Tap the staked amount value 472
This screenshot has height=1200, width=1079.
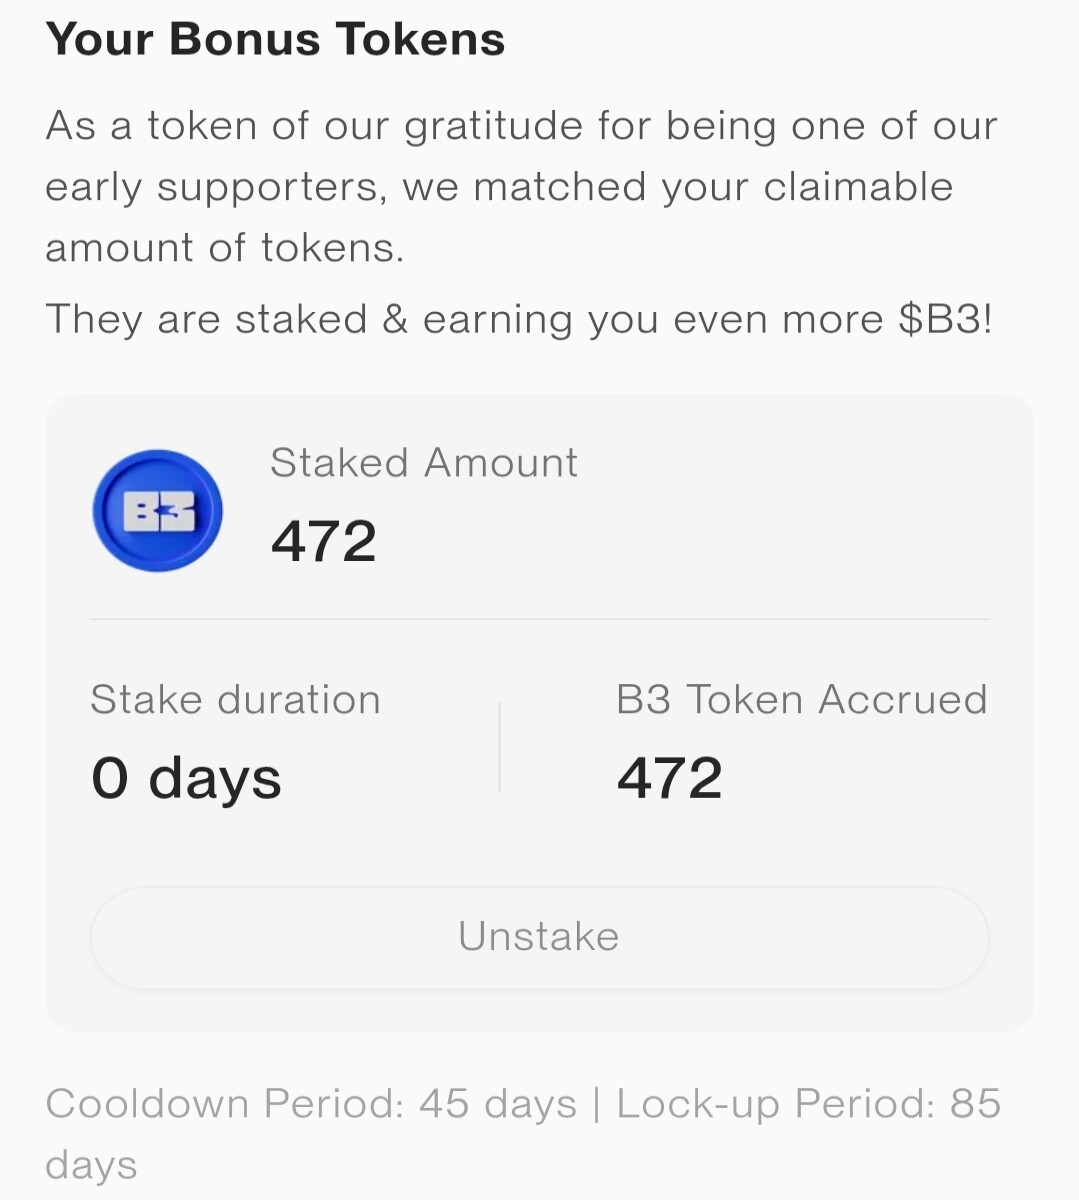(324, 541)
